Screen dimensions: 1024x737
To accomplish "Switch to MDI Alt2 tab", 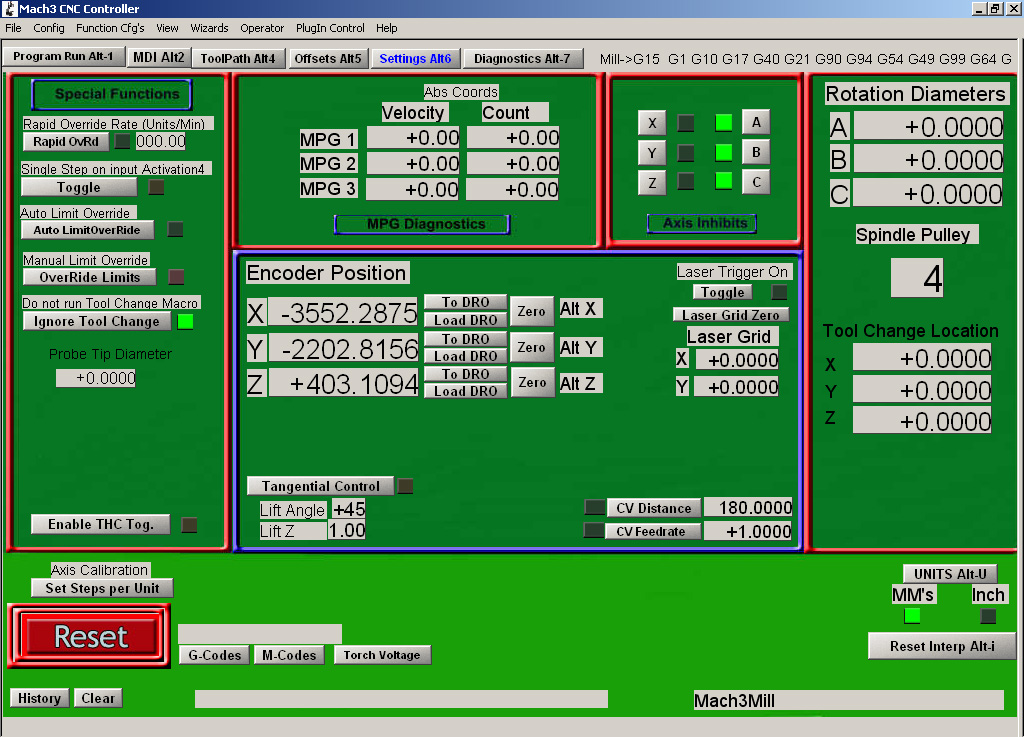I will click(x=159, y=57).
